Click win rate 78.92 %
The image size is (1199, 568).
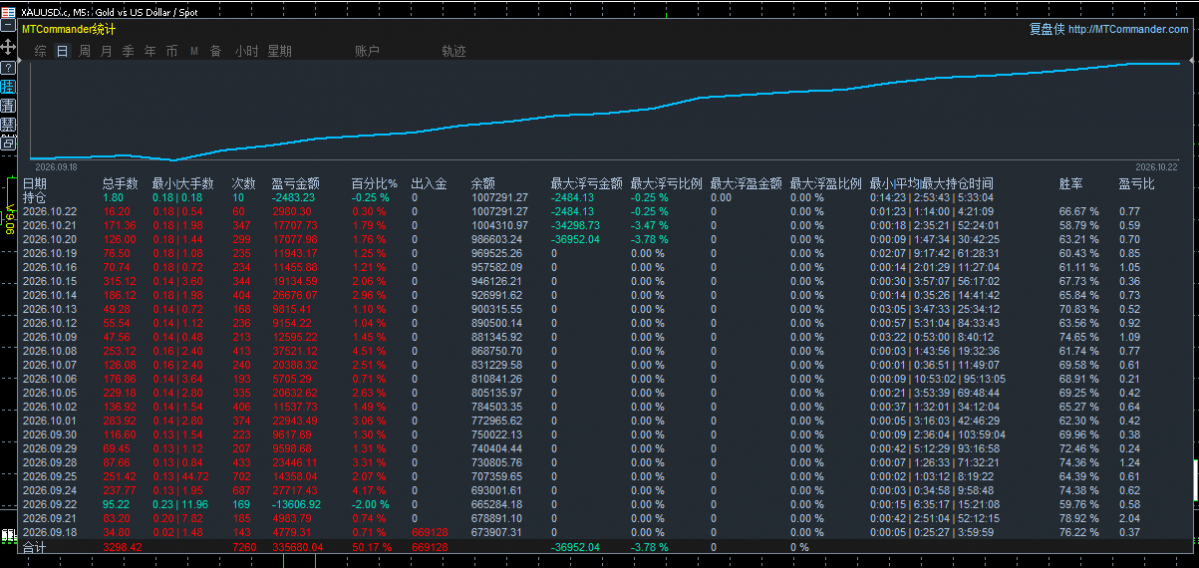click(x=1079, y=518)
